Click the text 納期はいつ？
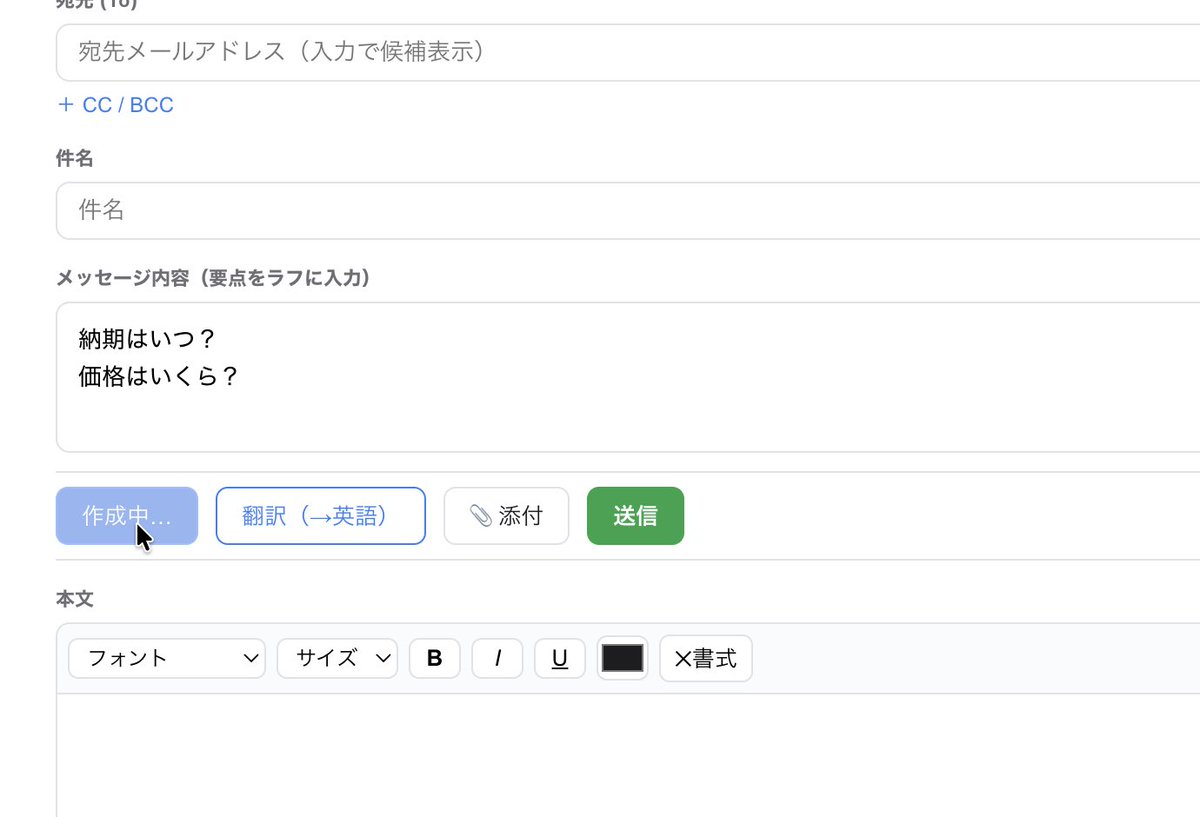 coord(148,339)
